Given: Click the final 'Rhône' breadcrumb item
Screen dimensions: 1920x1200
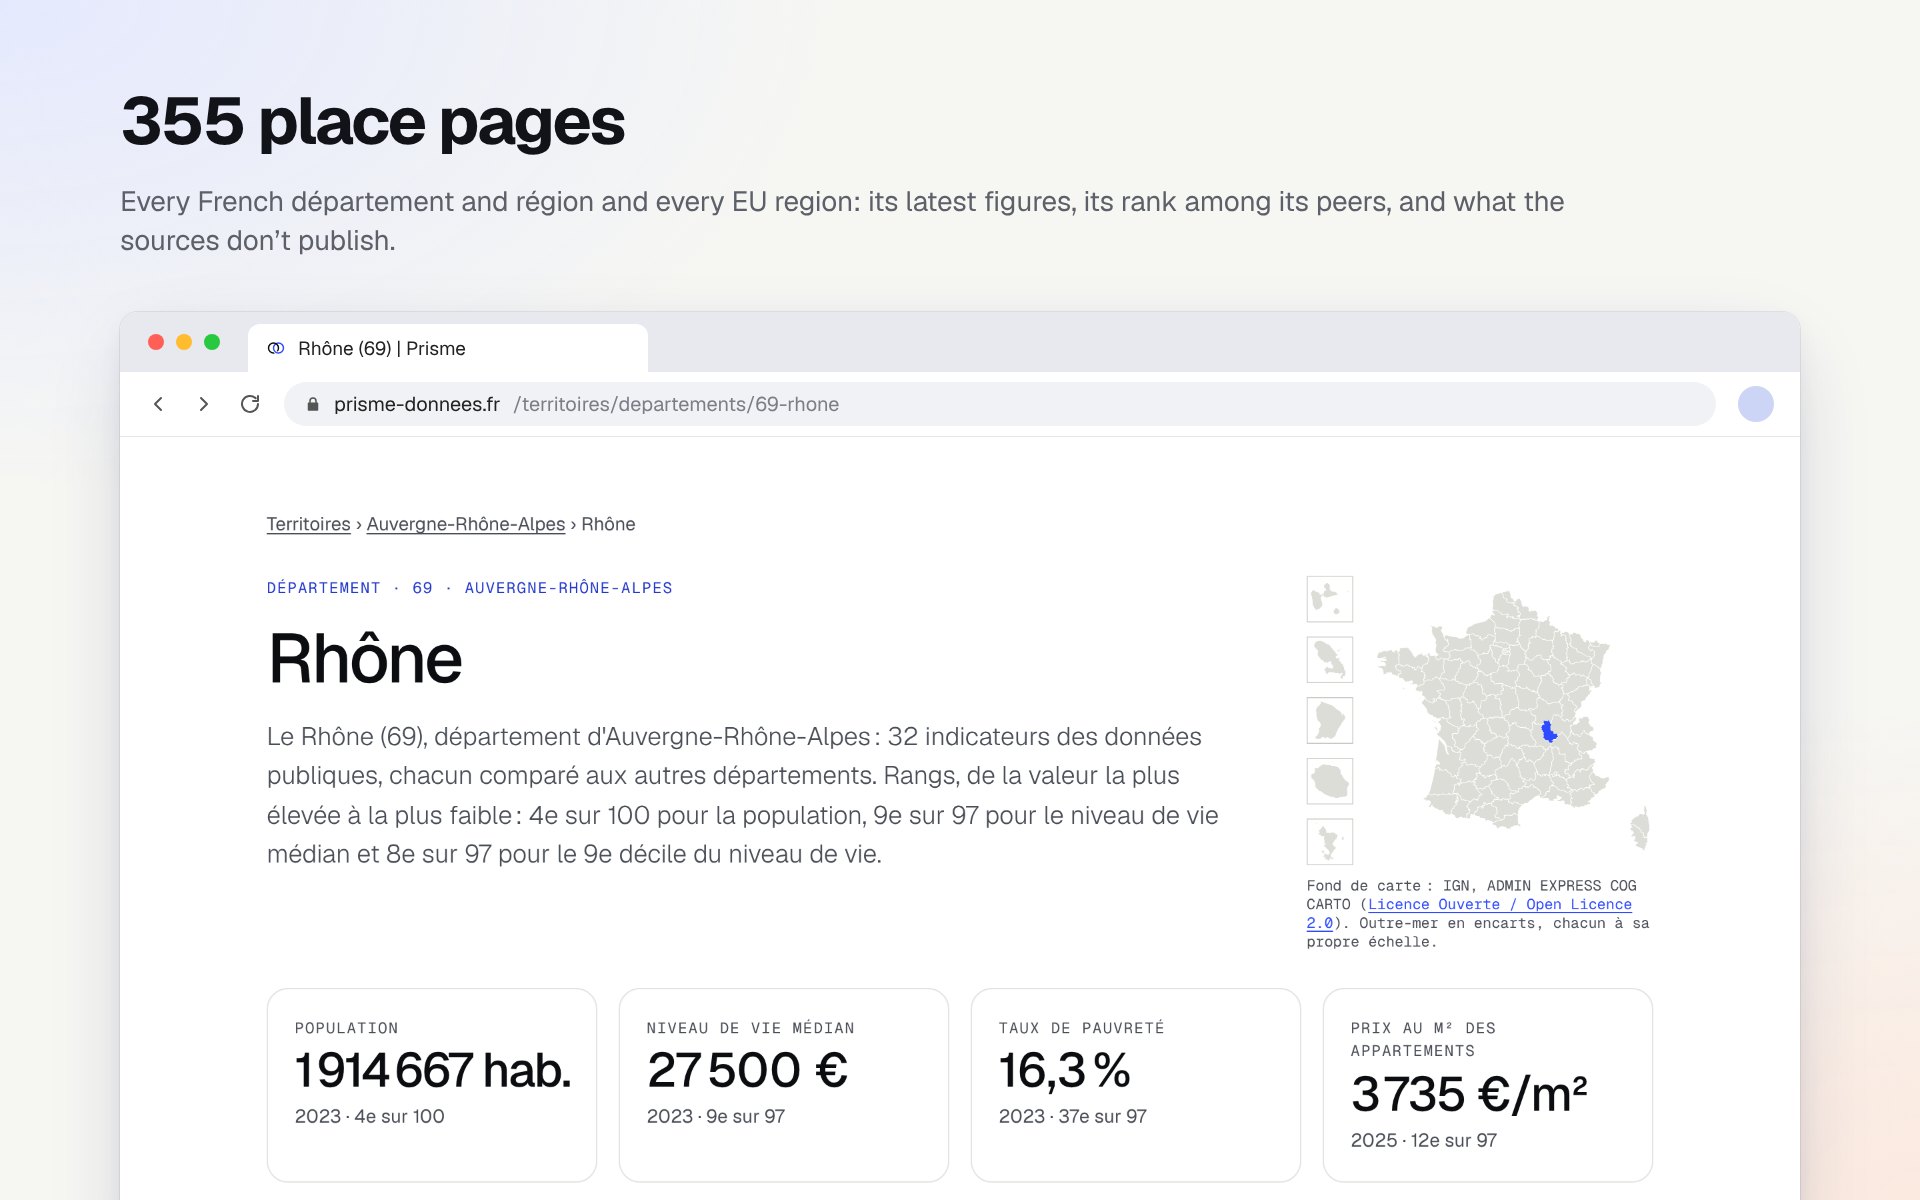Looking at the screenshot, I should (608, 524).
